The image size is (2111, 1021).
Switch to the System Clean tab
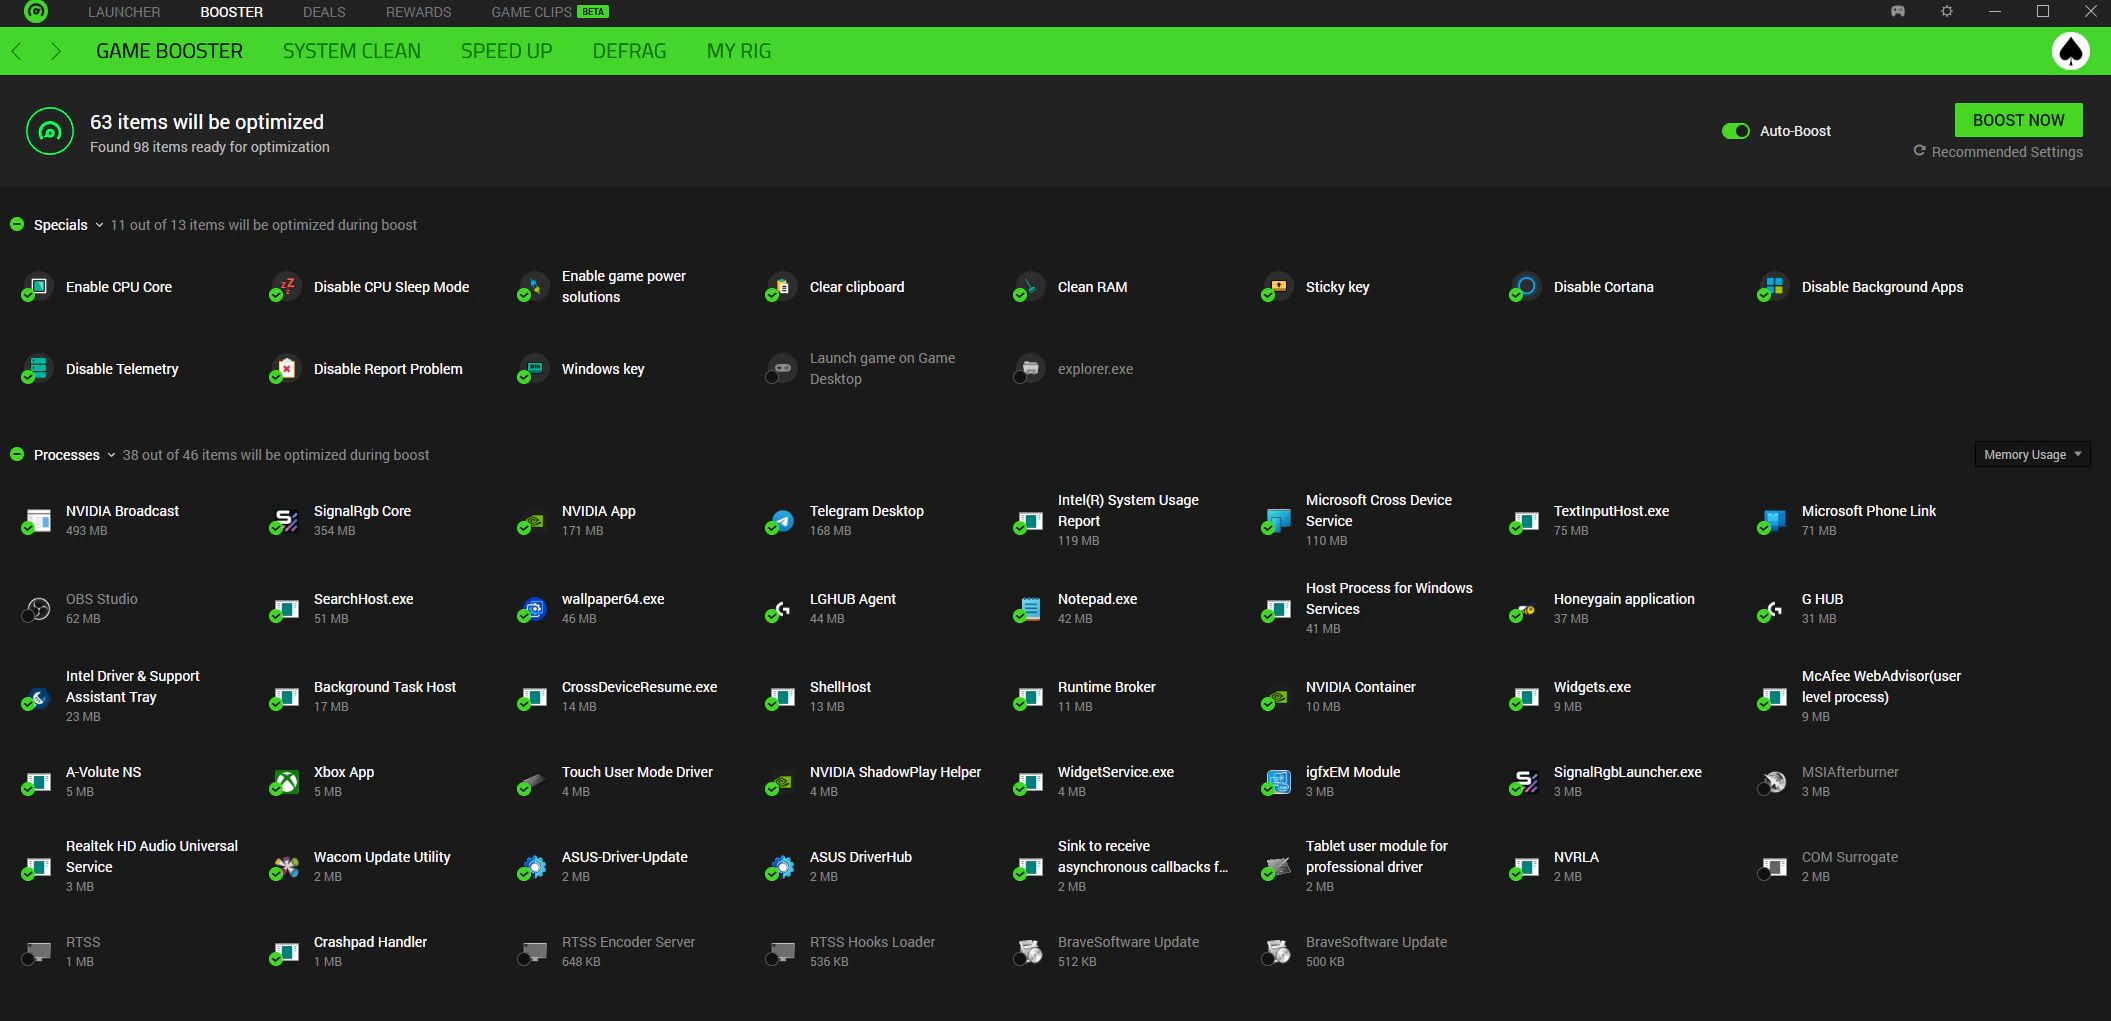[x=351, y=50]
